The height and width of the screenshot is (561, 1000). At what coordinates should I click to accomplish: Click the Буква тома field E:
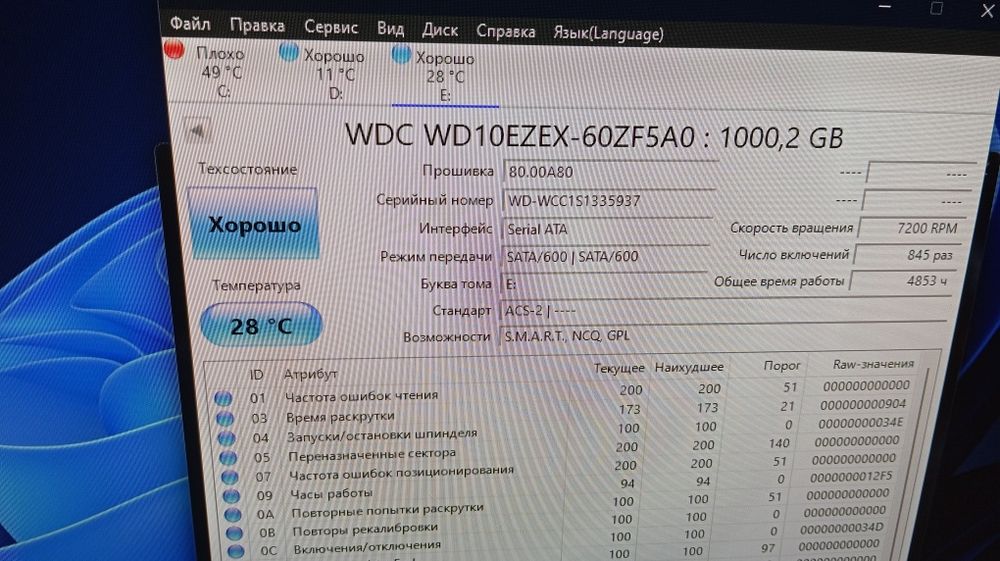click(603, 283)
